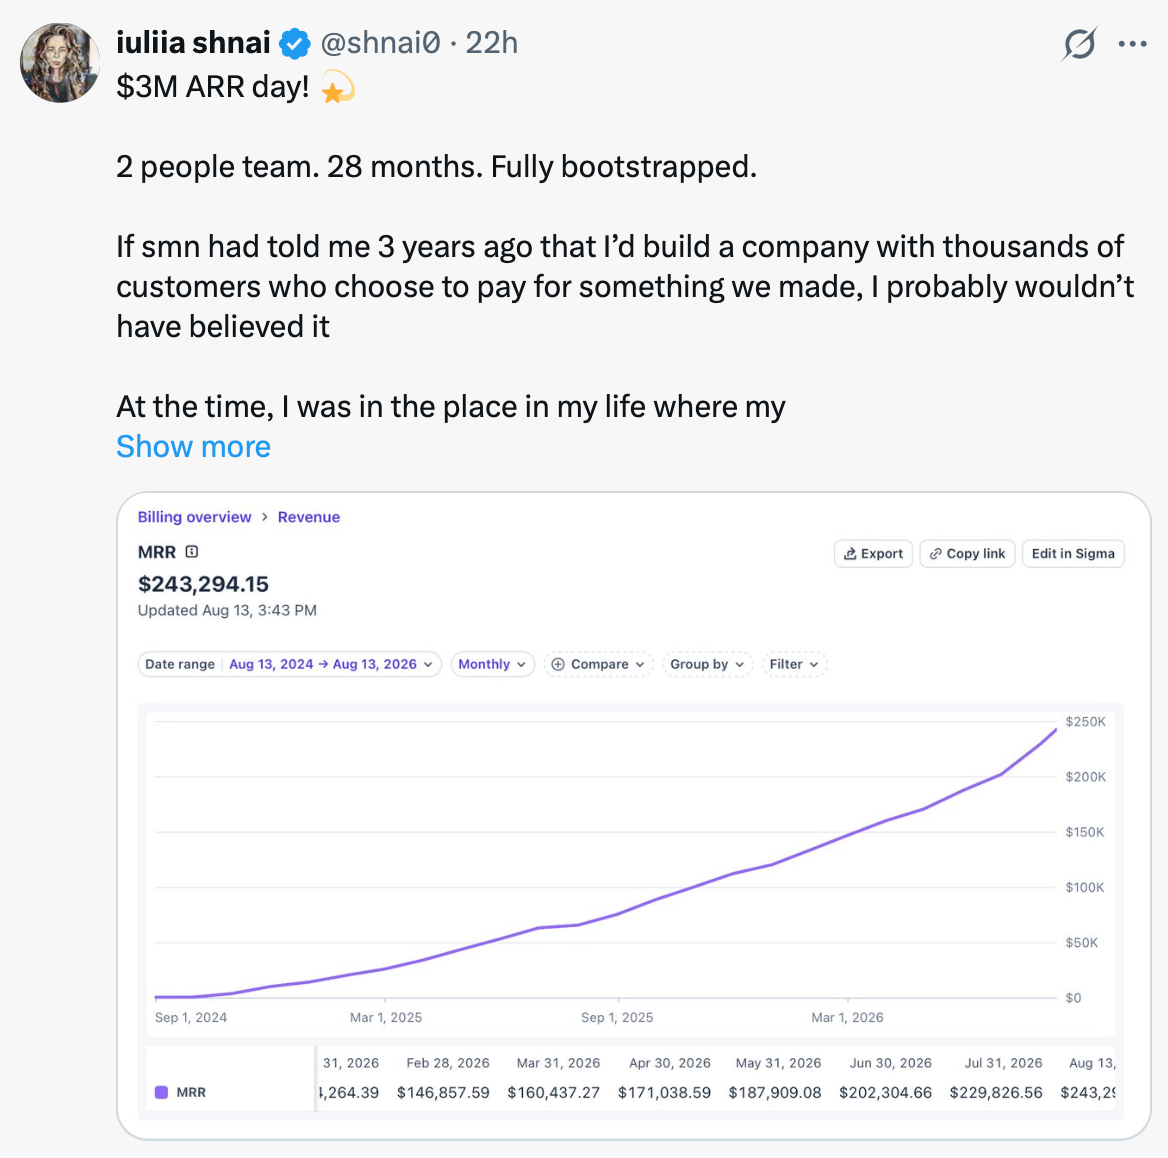
Task: Open the Group by dropdown
Action: 708,664
